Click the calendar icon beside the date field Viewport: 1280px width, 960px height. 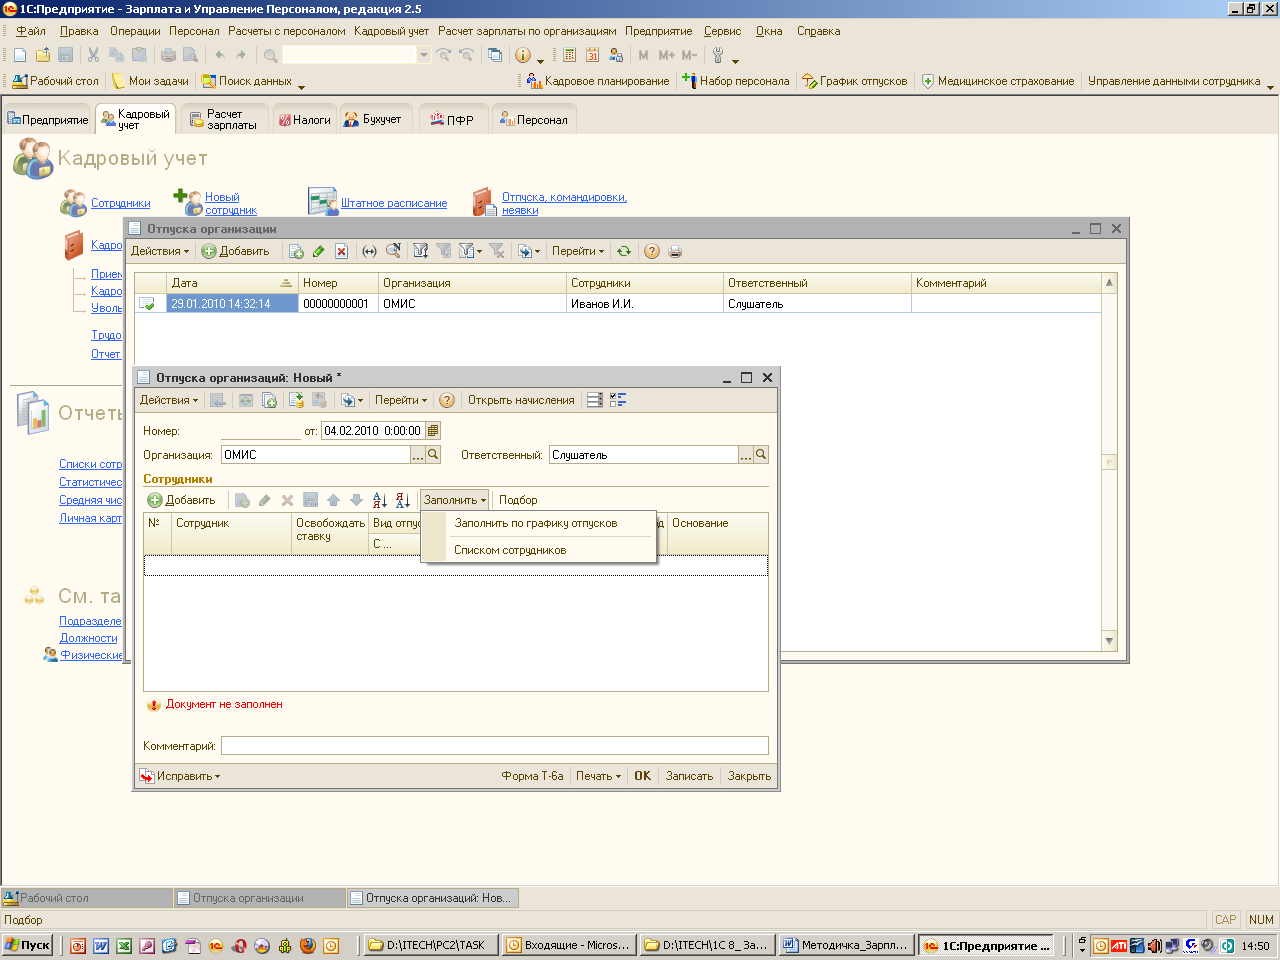click(x=433, y=431)
